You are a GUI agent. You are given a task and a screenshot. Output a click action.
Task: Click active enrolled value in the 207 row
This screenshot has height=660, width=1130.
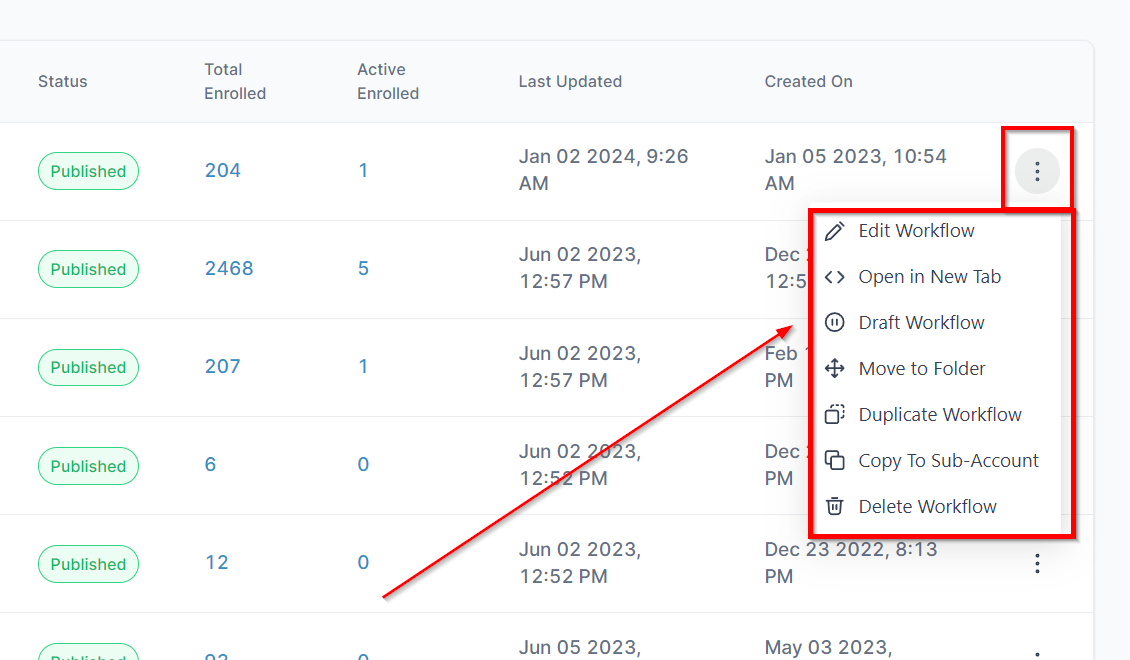(x=363, y=367)
